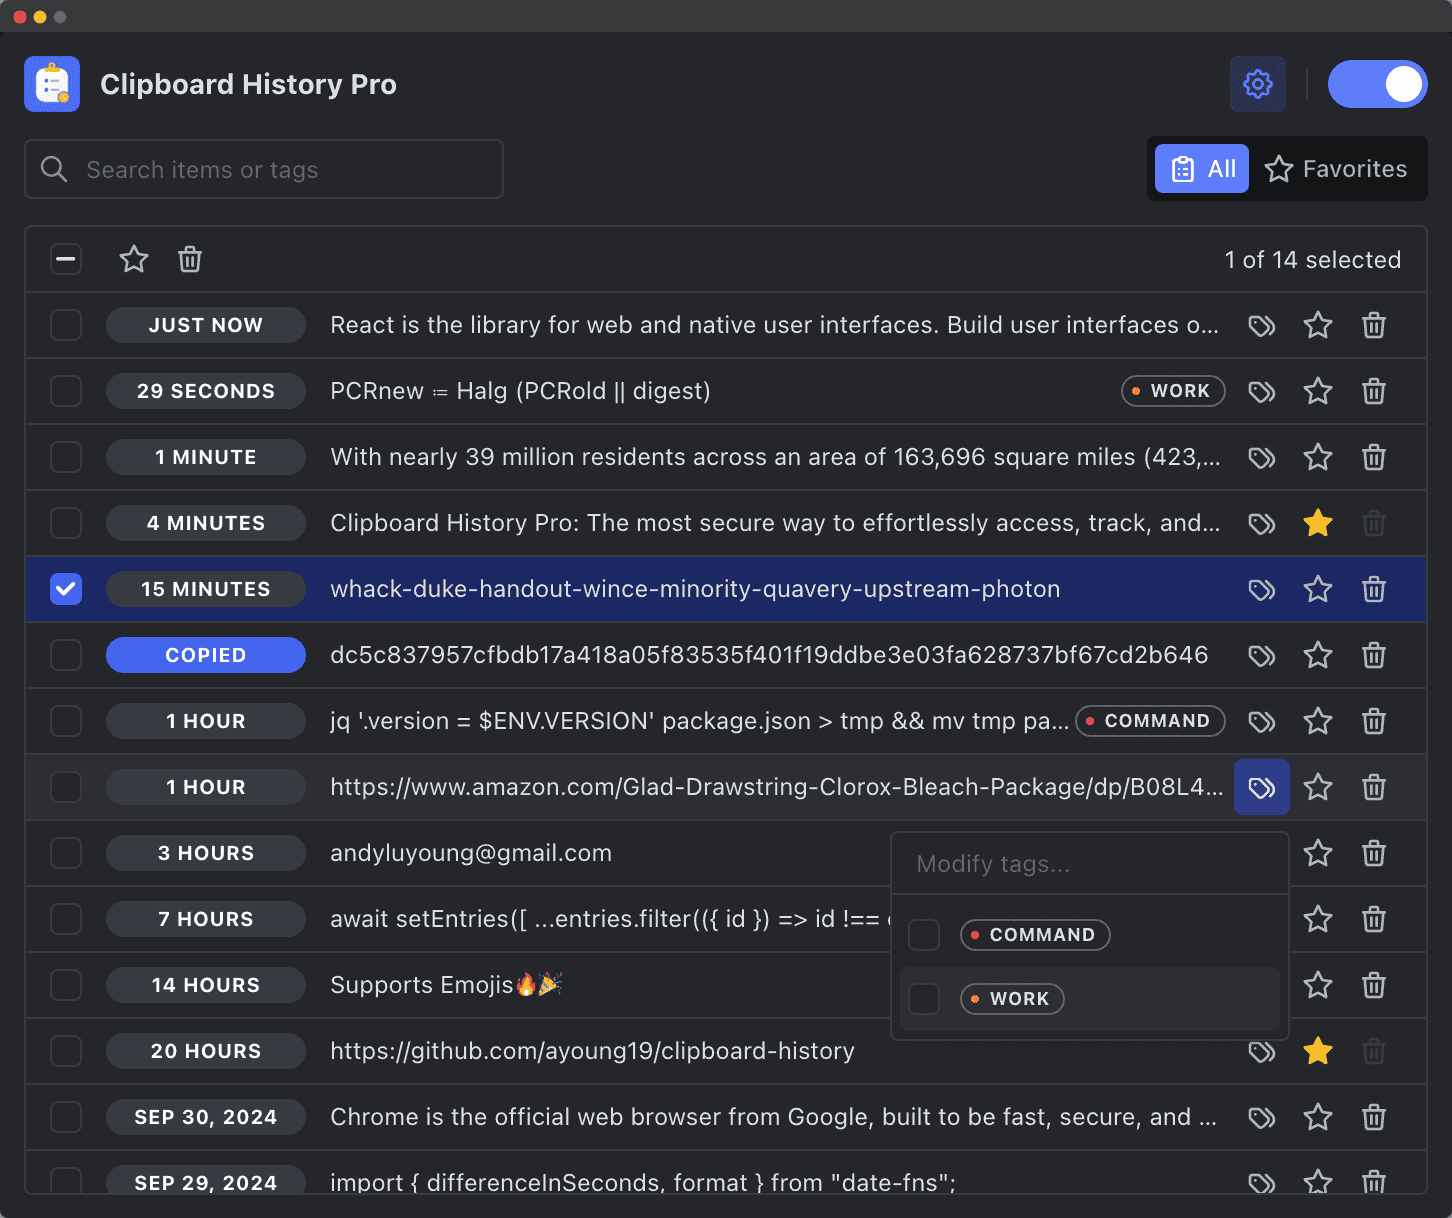Image resolution: width=1452 pixels, height=1218 pixels.
Task: Star the Chrome official web browser entry
Action: (1318, 1117)
